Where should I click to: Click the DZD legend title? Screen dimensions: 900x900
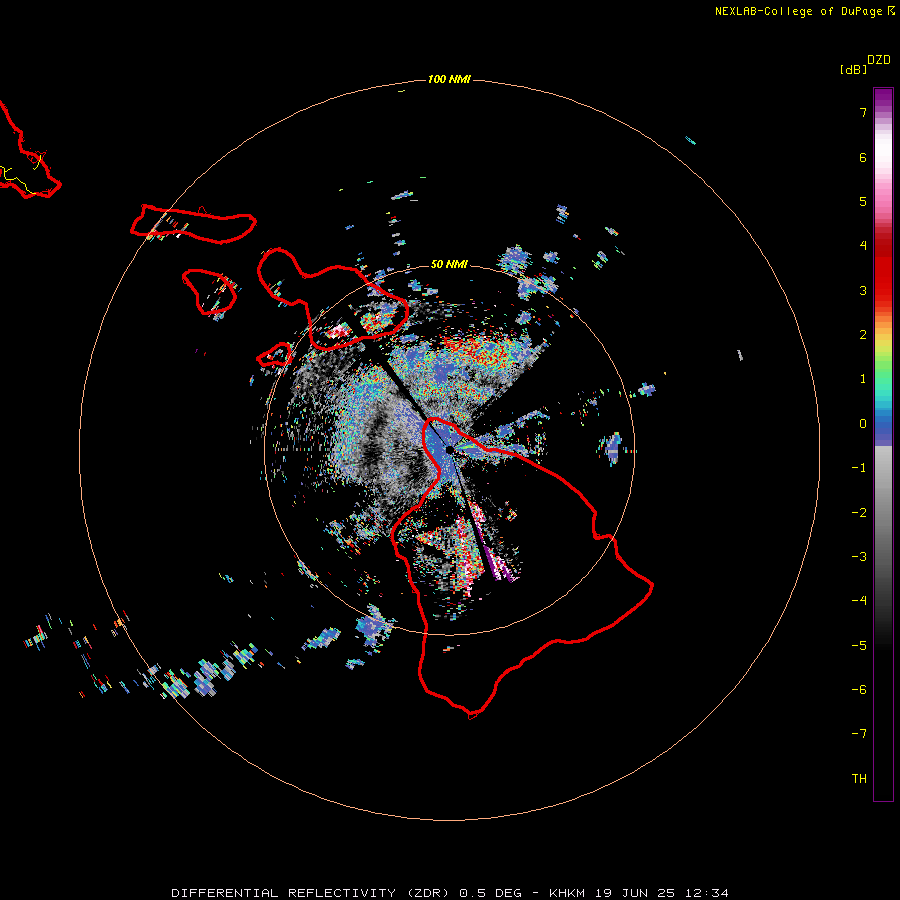coord(879,60)
